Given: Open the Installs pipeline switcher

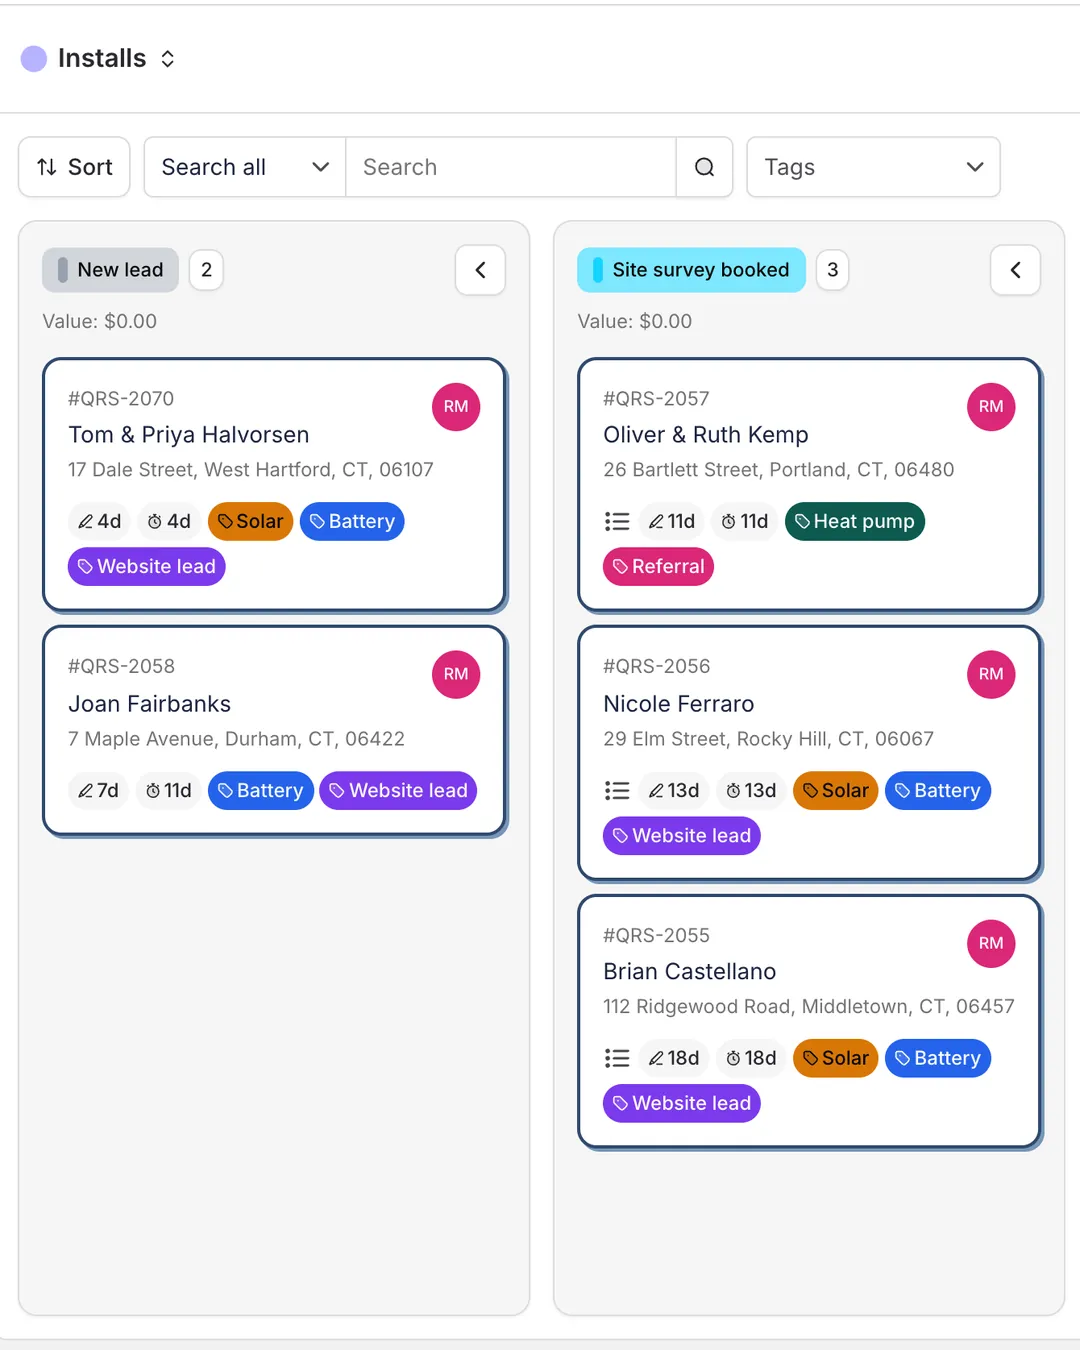Looking at the screenshot, I should click(x=99, y=58).
